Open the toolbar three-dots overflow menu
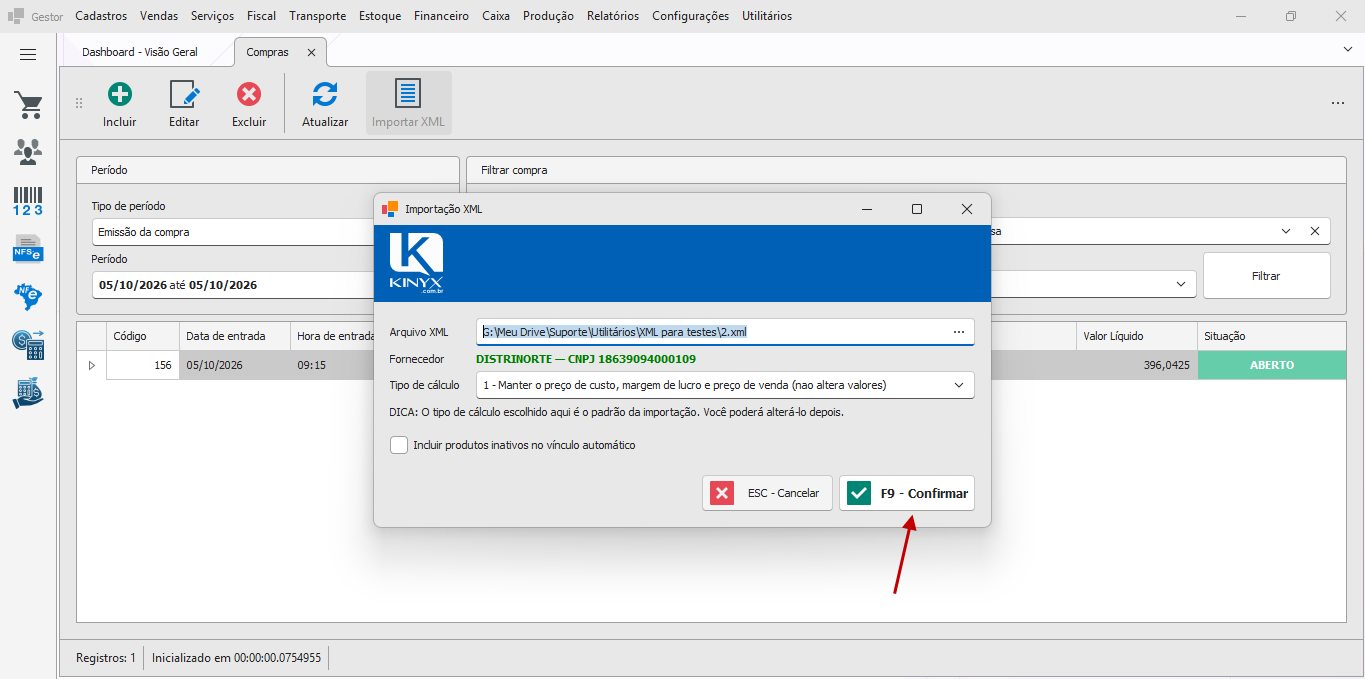This screenshot has width=1365, height=679. [x=1337, y=103]
